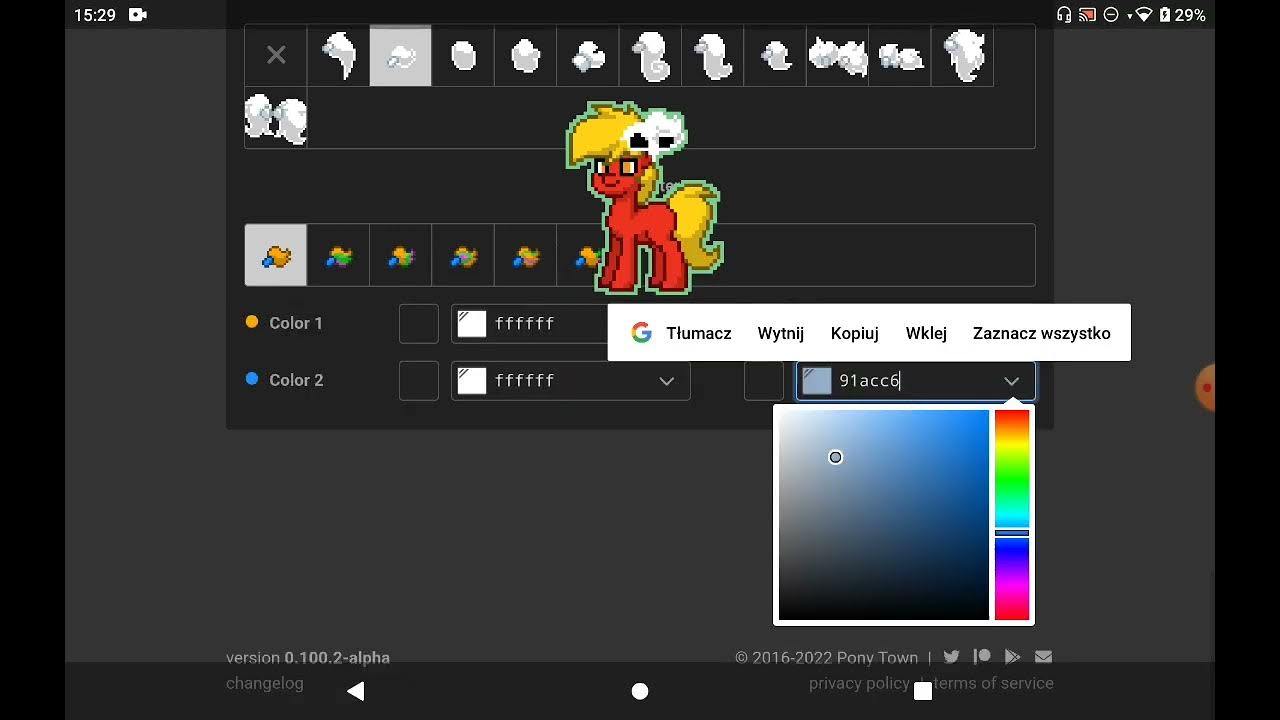Click the 91acc6 blue-gray color swatch

(817, 381)
